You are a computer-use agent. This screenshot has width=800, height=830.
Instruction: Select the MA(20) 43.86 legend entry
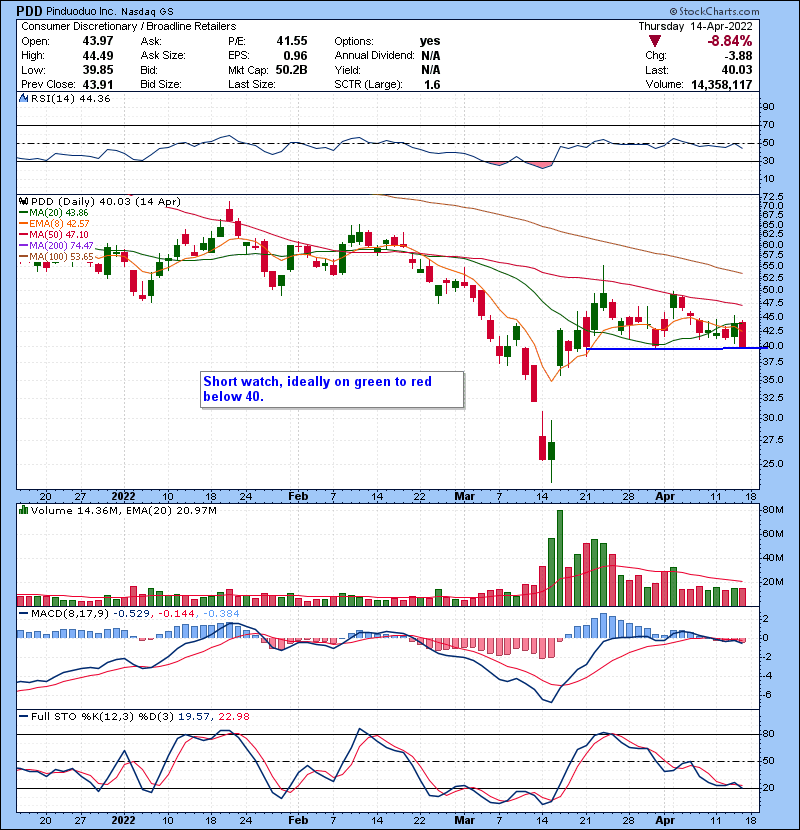(54, 213)
